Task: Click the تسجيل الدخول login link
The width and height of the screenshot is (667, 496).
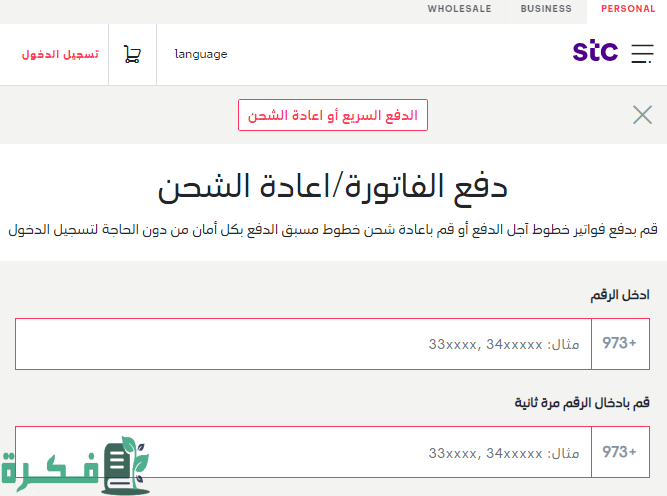Action: (x=60, y=54)
